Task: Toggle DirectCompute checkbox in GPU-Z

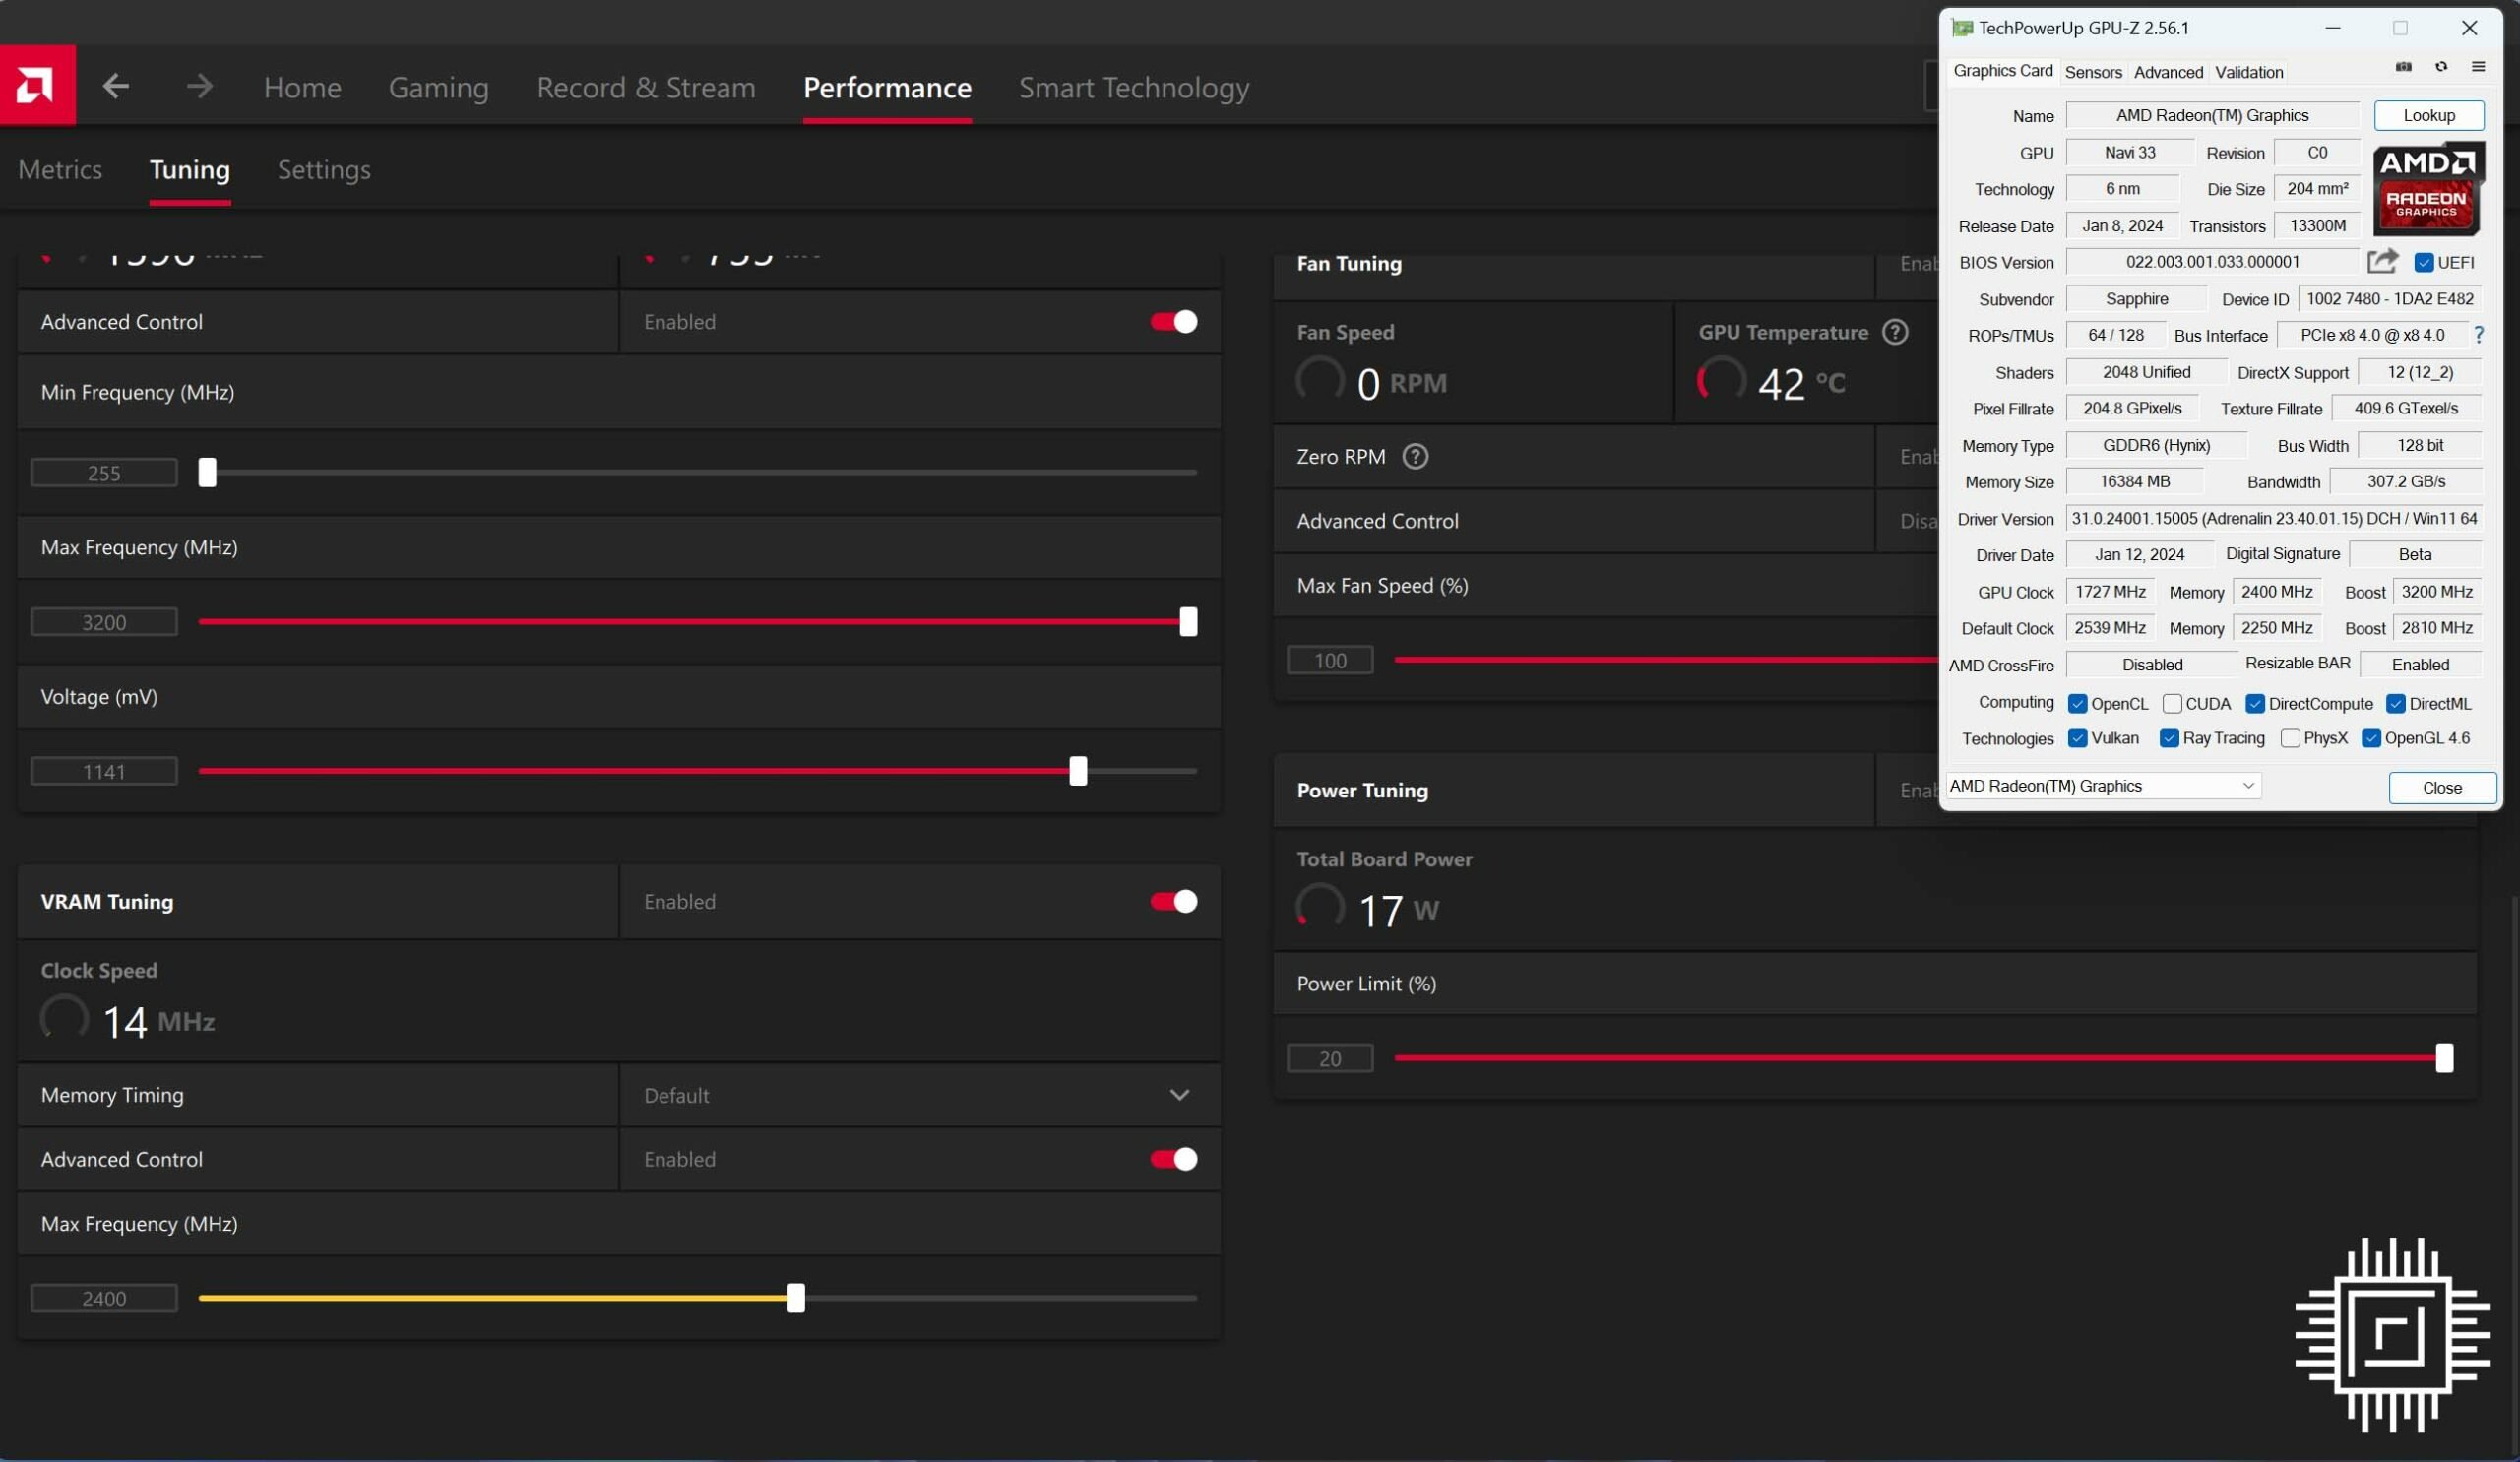Action: [x=2255, y=704]
